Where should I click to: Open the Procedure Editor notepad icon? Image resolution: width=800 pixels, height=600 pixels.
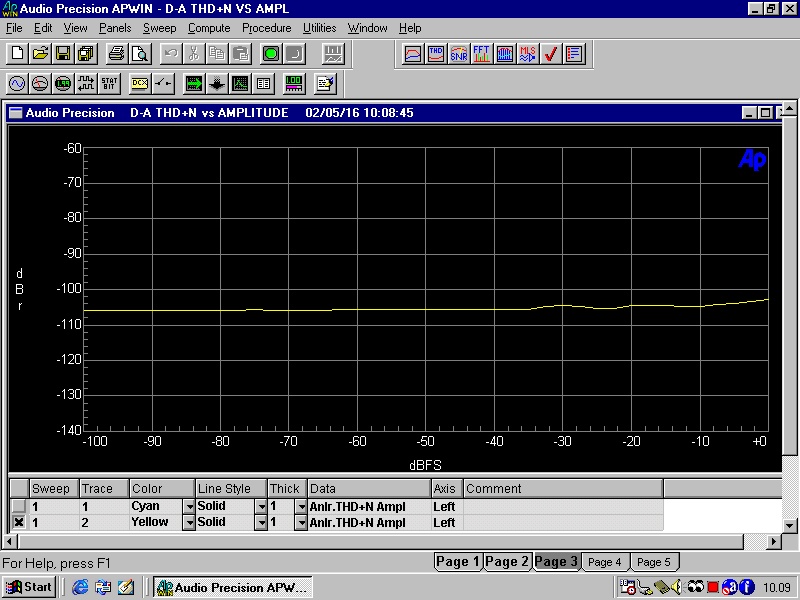click(x=325, y=84)
